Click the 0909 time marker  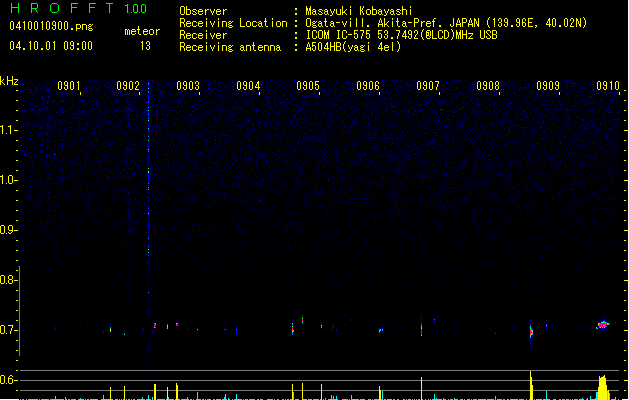548,86
